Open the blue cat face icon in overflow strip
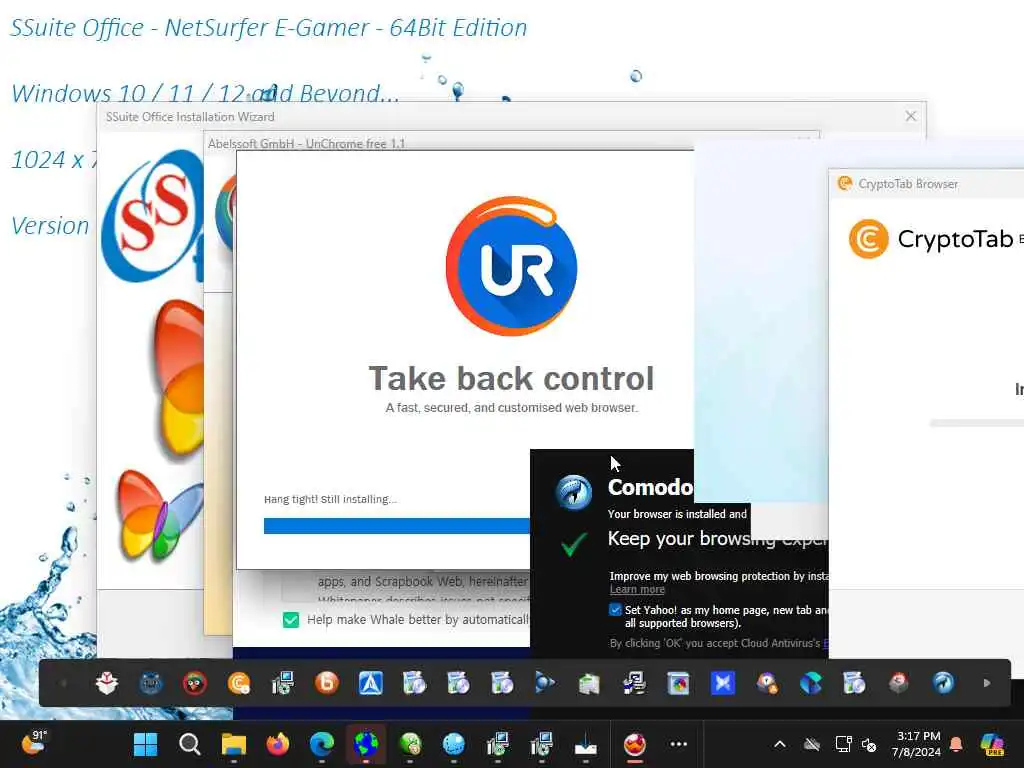1024x768 pixels. [x=151, y=683]
